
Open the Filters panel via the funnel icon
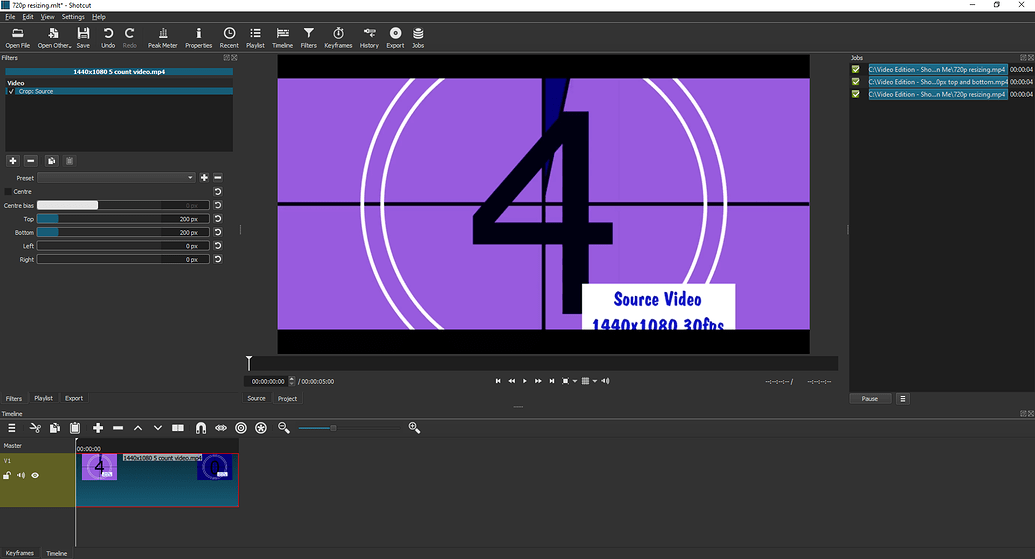[308, 38]
